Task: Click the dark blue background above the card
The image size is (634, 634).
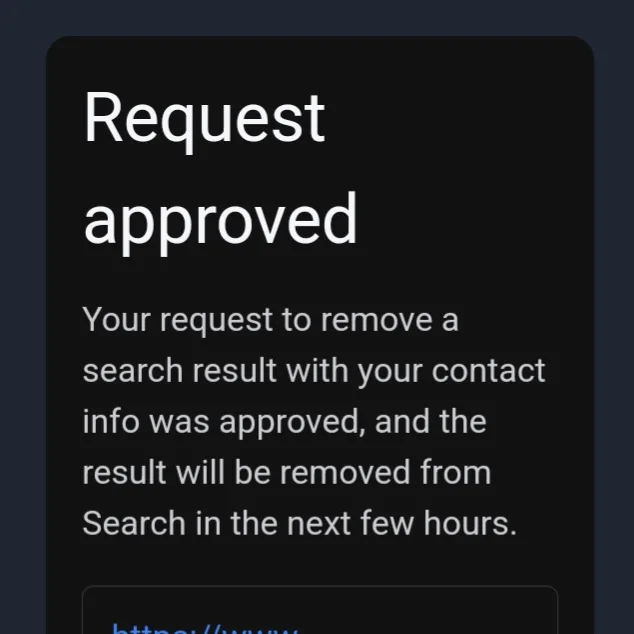Action: point(317,17)
